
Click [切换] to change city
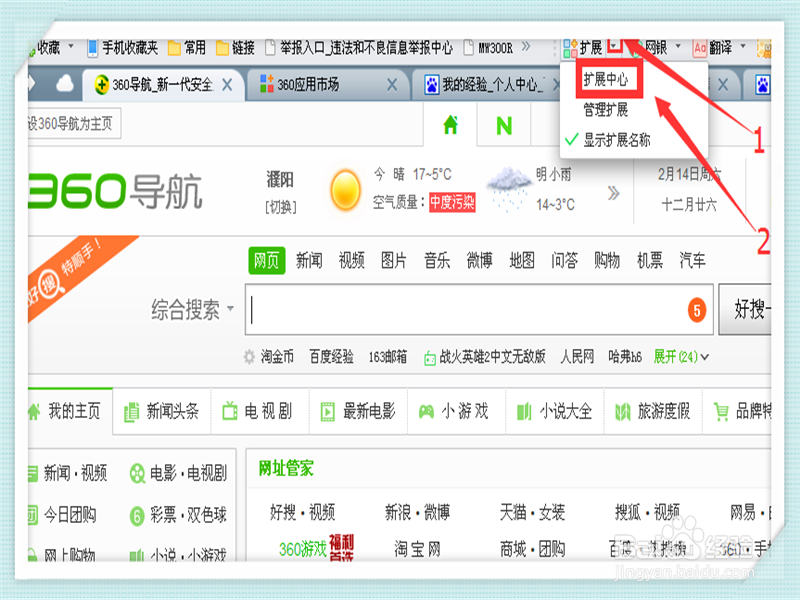281,207
